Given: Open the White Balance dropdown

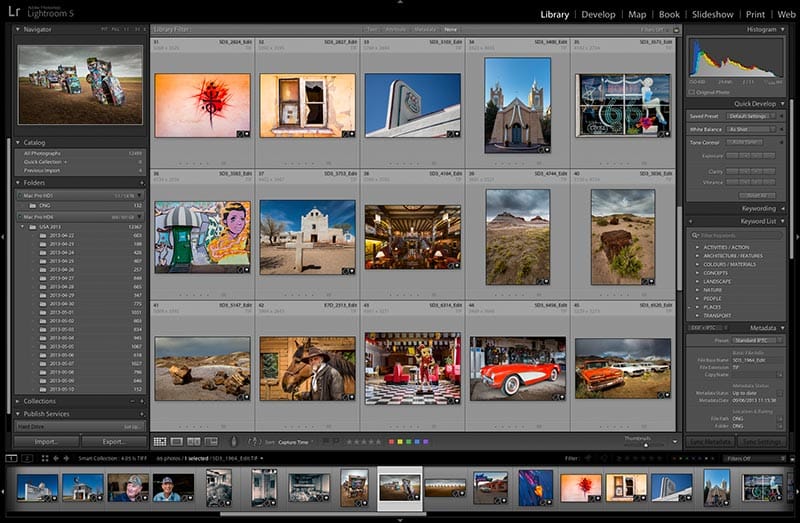Looking at the screenshot, I should click(x=752, y=130).
